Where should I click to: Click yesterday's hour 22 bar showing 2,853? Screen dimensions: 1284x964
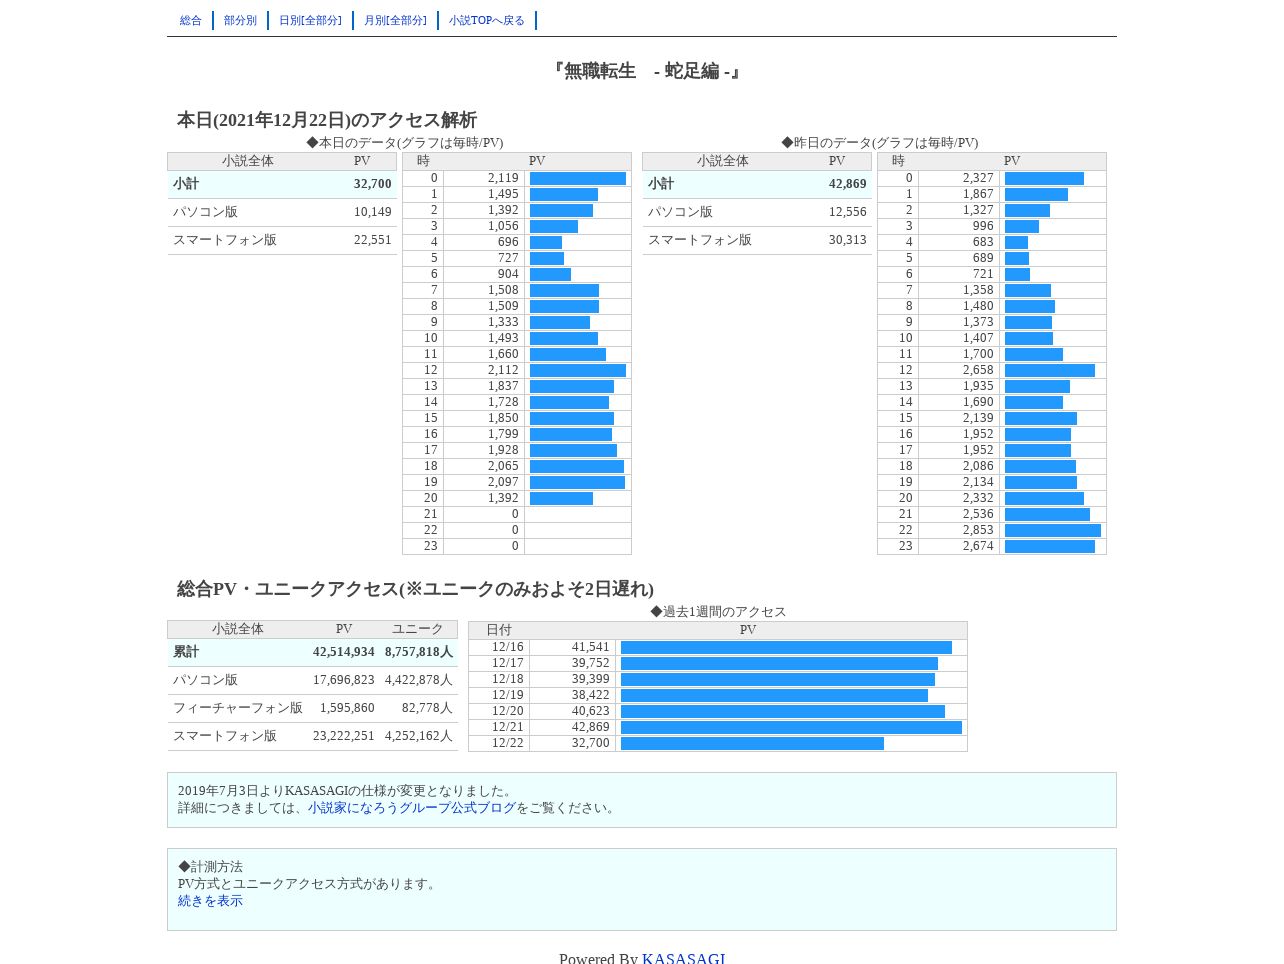[x=1053, y=530]
